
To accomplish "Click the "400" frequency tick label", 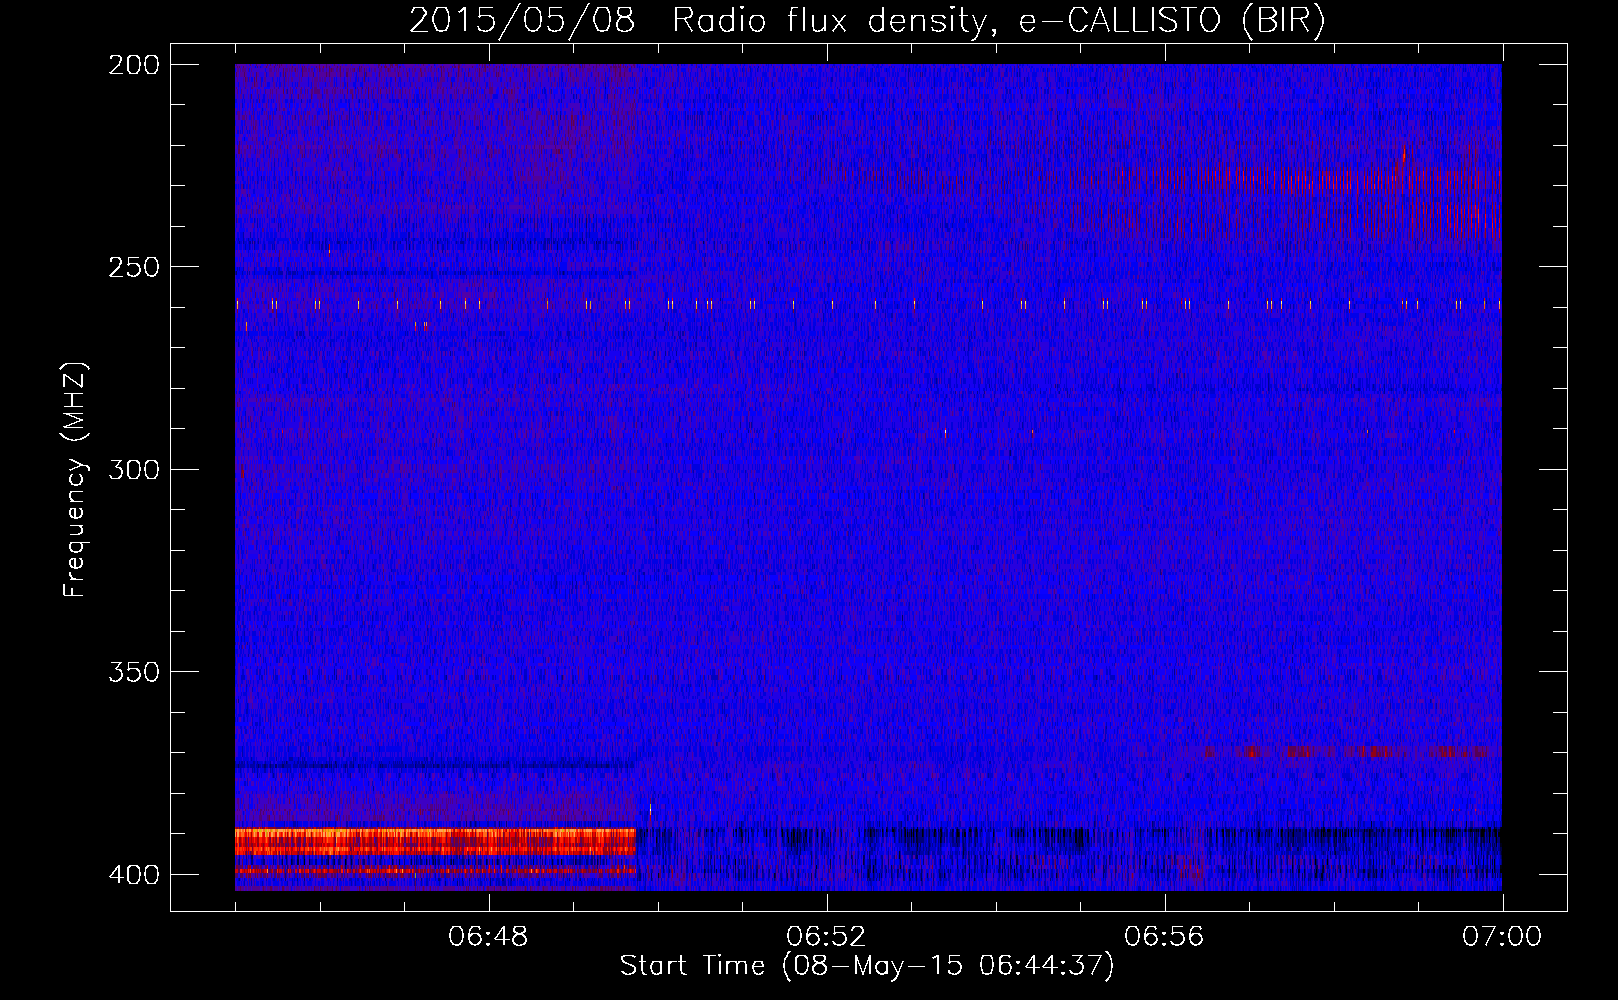I will pyautogui.click(x=134, y=875).
